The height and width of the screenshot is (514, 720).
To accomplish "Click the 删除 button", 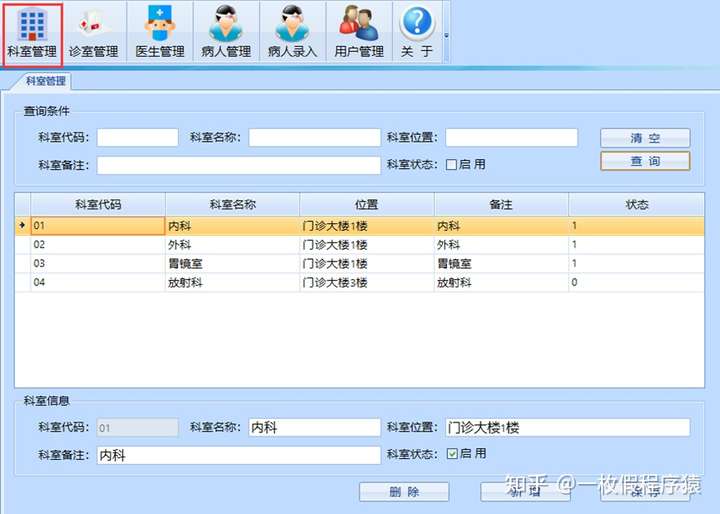I will tap(404, 492).
